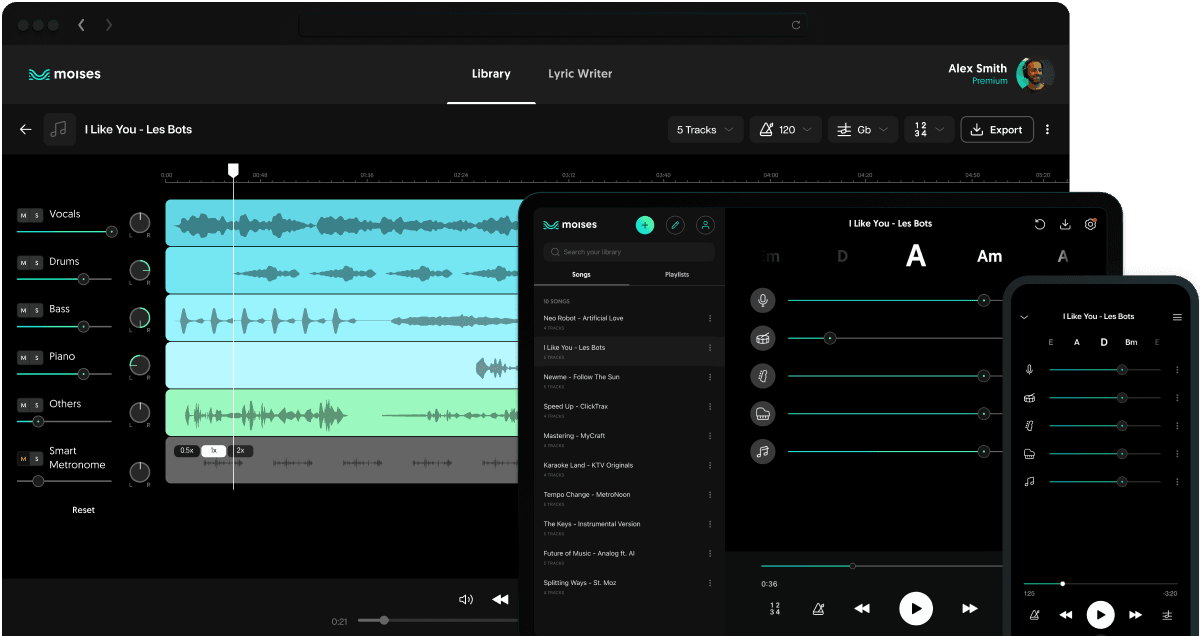The height and width of the screenshot is (636, 1200).
Task: Click the Search your library field
Action: 629,252
